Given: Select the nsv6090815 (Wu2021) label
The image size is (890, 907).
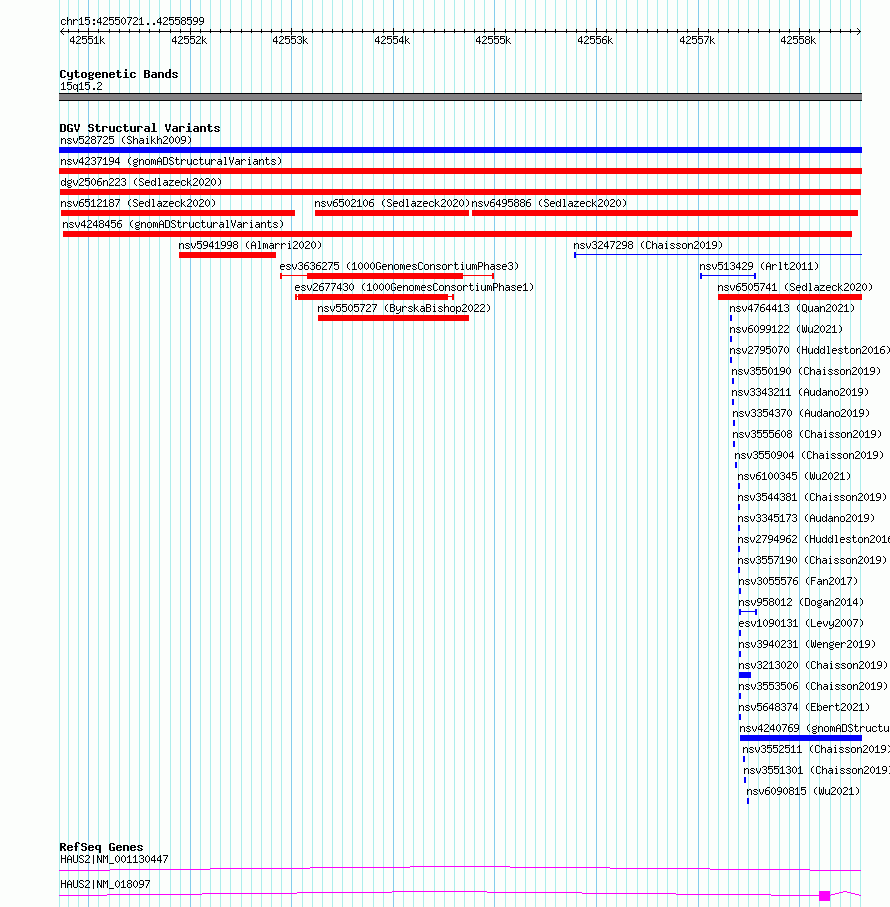Looking at the screenshot, I should coord(803,791).
